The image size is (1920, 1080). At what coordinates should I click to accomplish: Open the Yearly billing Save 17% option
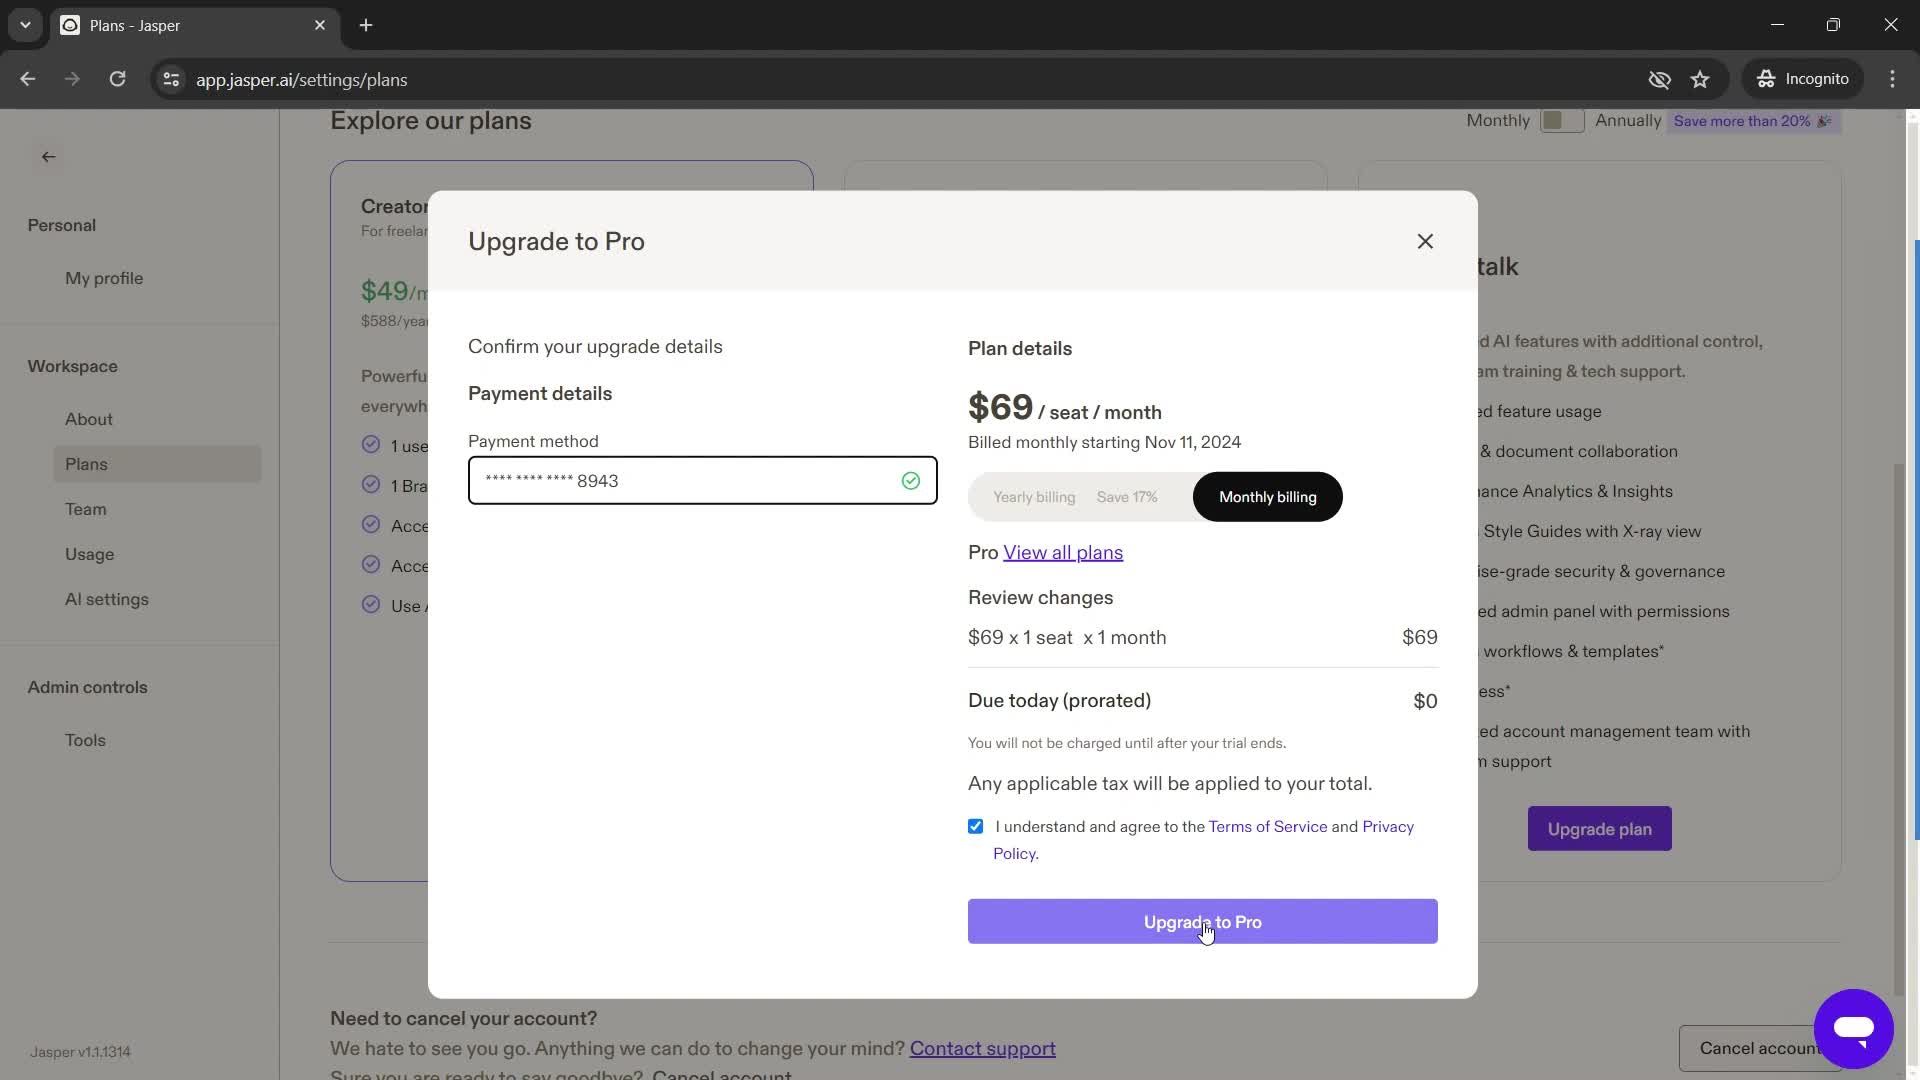click(1073, 496)
